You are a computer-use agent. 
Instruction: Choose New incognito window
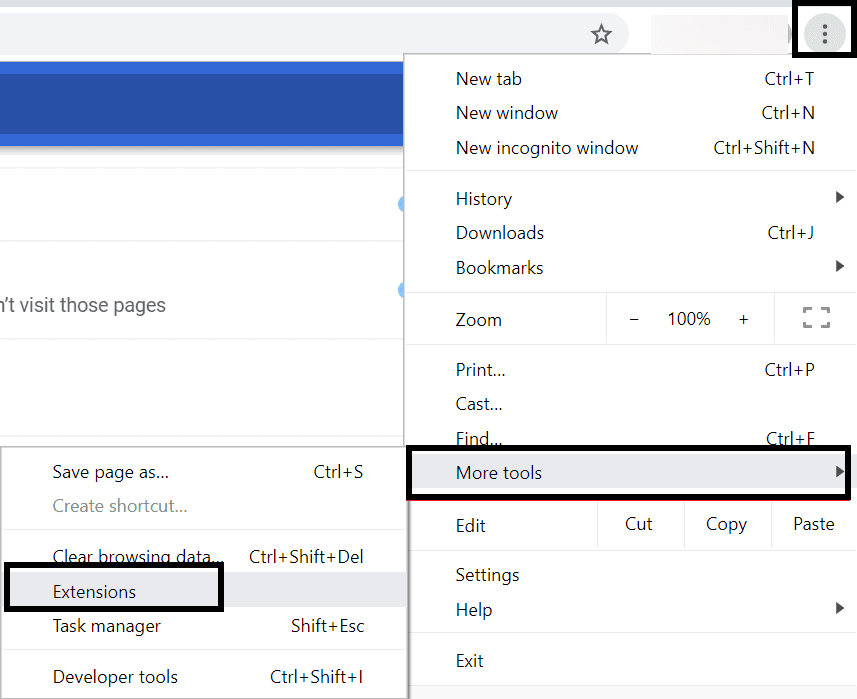pos(631,148)
